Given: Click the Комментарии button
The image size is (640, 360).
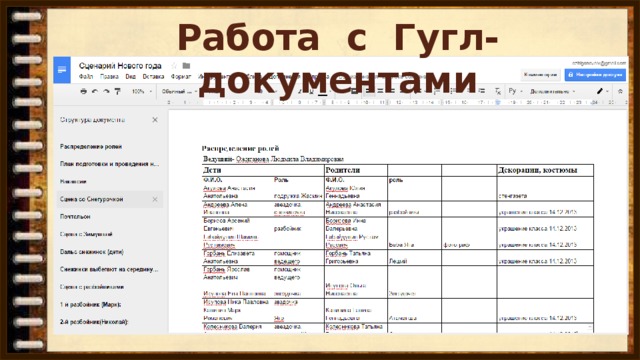Looking at the screenshot, I should (540, 75).
